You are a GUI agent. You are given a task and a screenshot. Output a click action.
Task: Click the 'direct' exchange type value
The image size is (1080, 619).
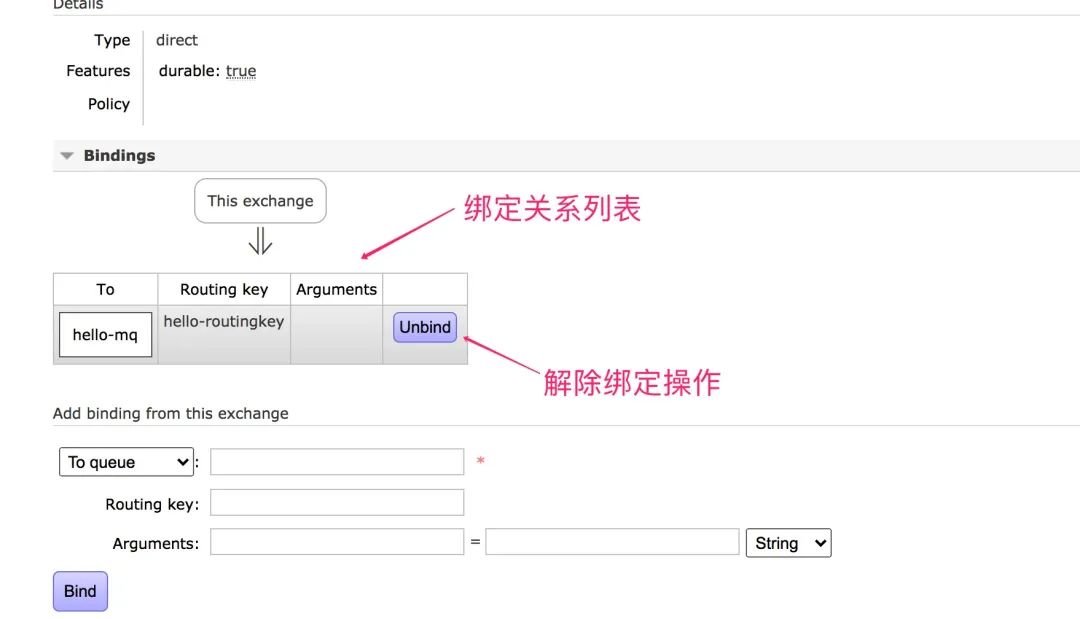click(x=177, y=40)
